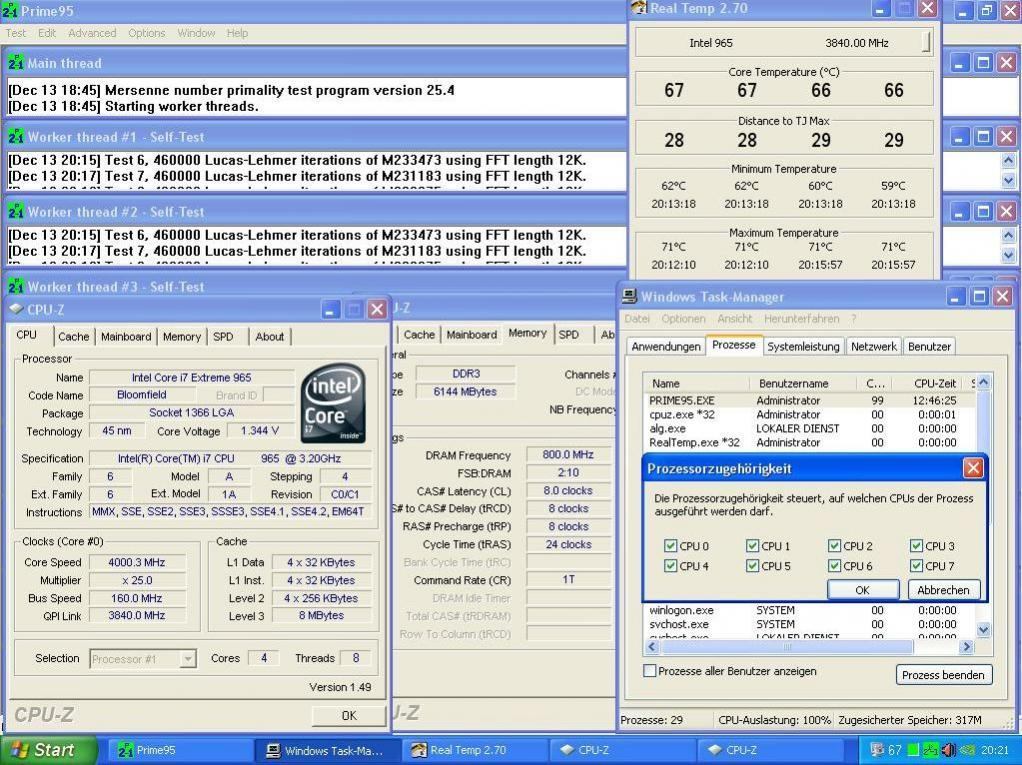Click the CPU-Z title bar icon
The height and width of the screenshot is (765, 1022).
[17, 309]
